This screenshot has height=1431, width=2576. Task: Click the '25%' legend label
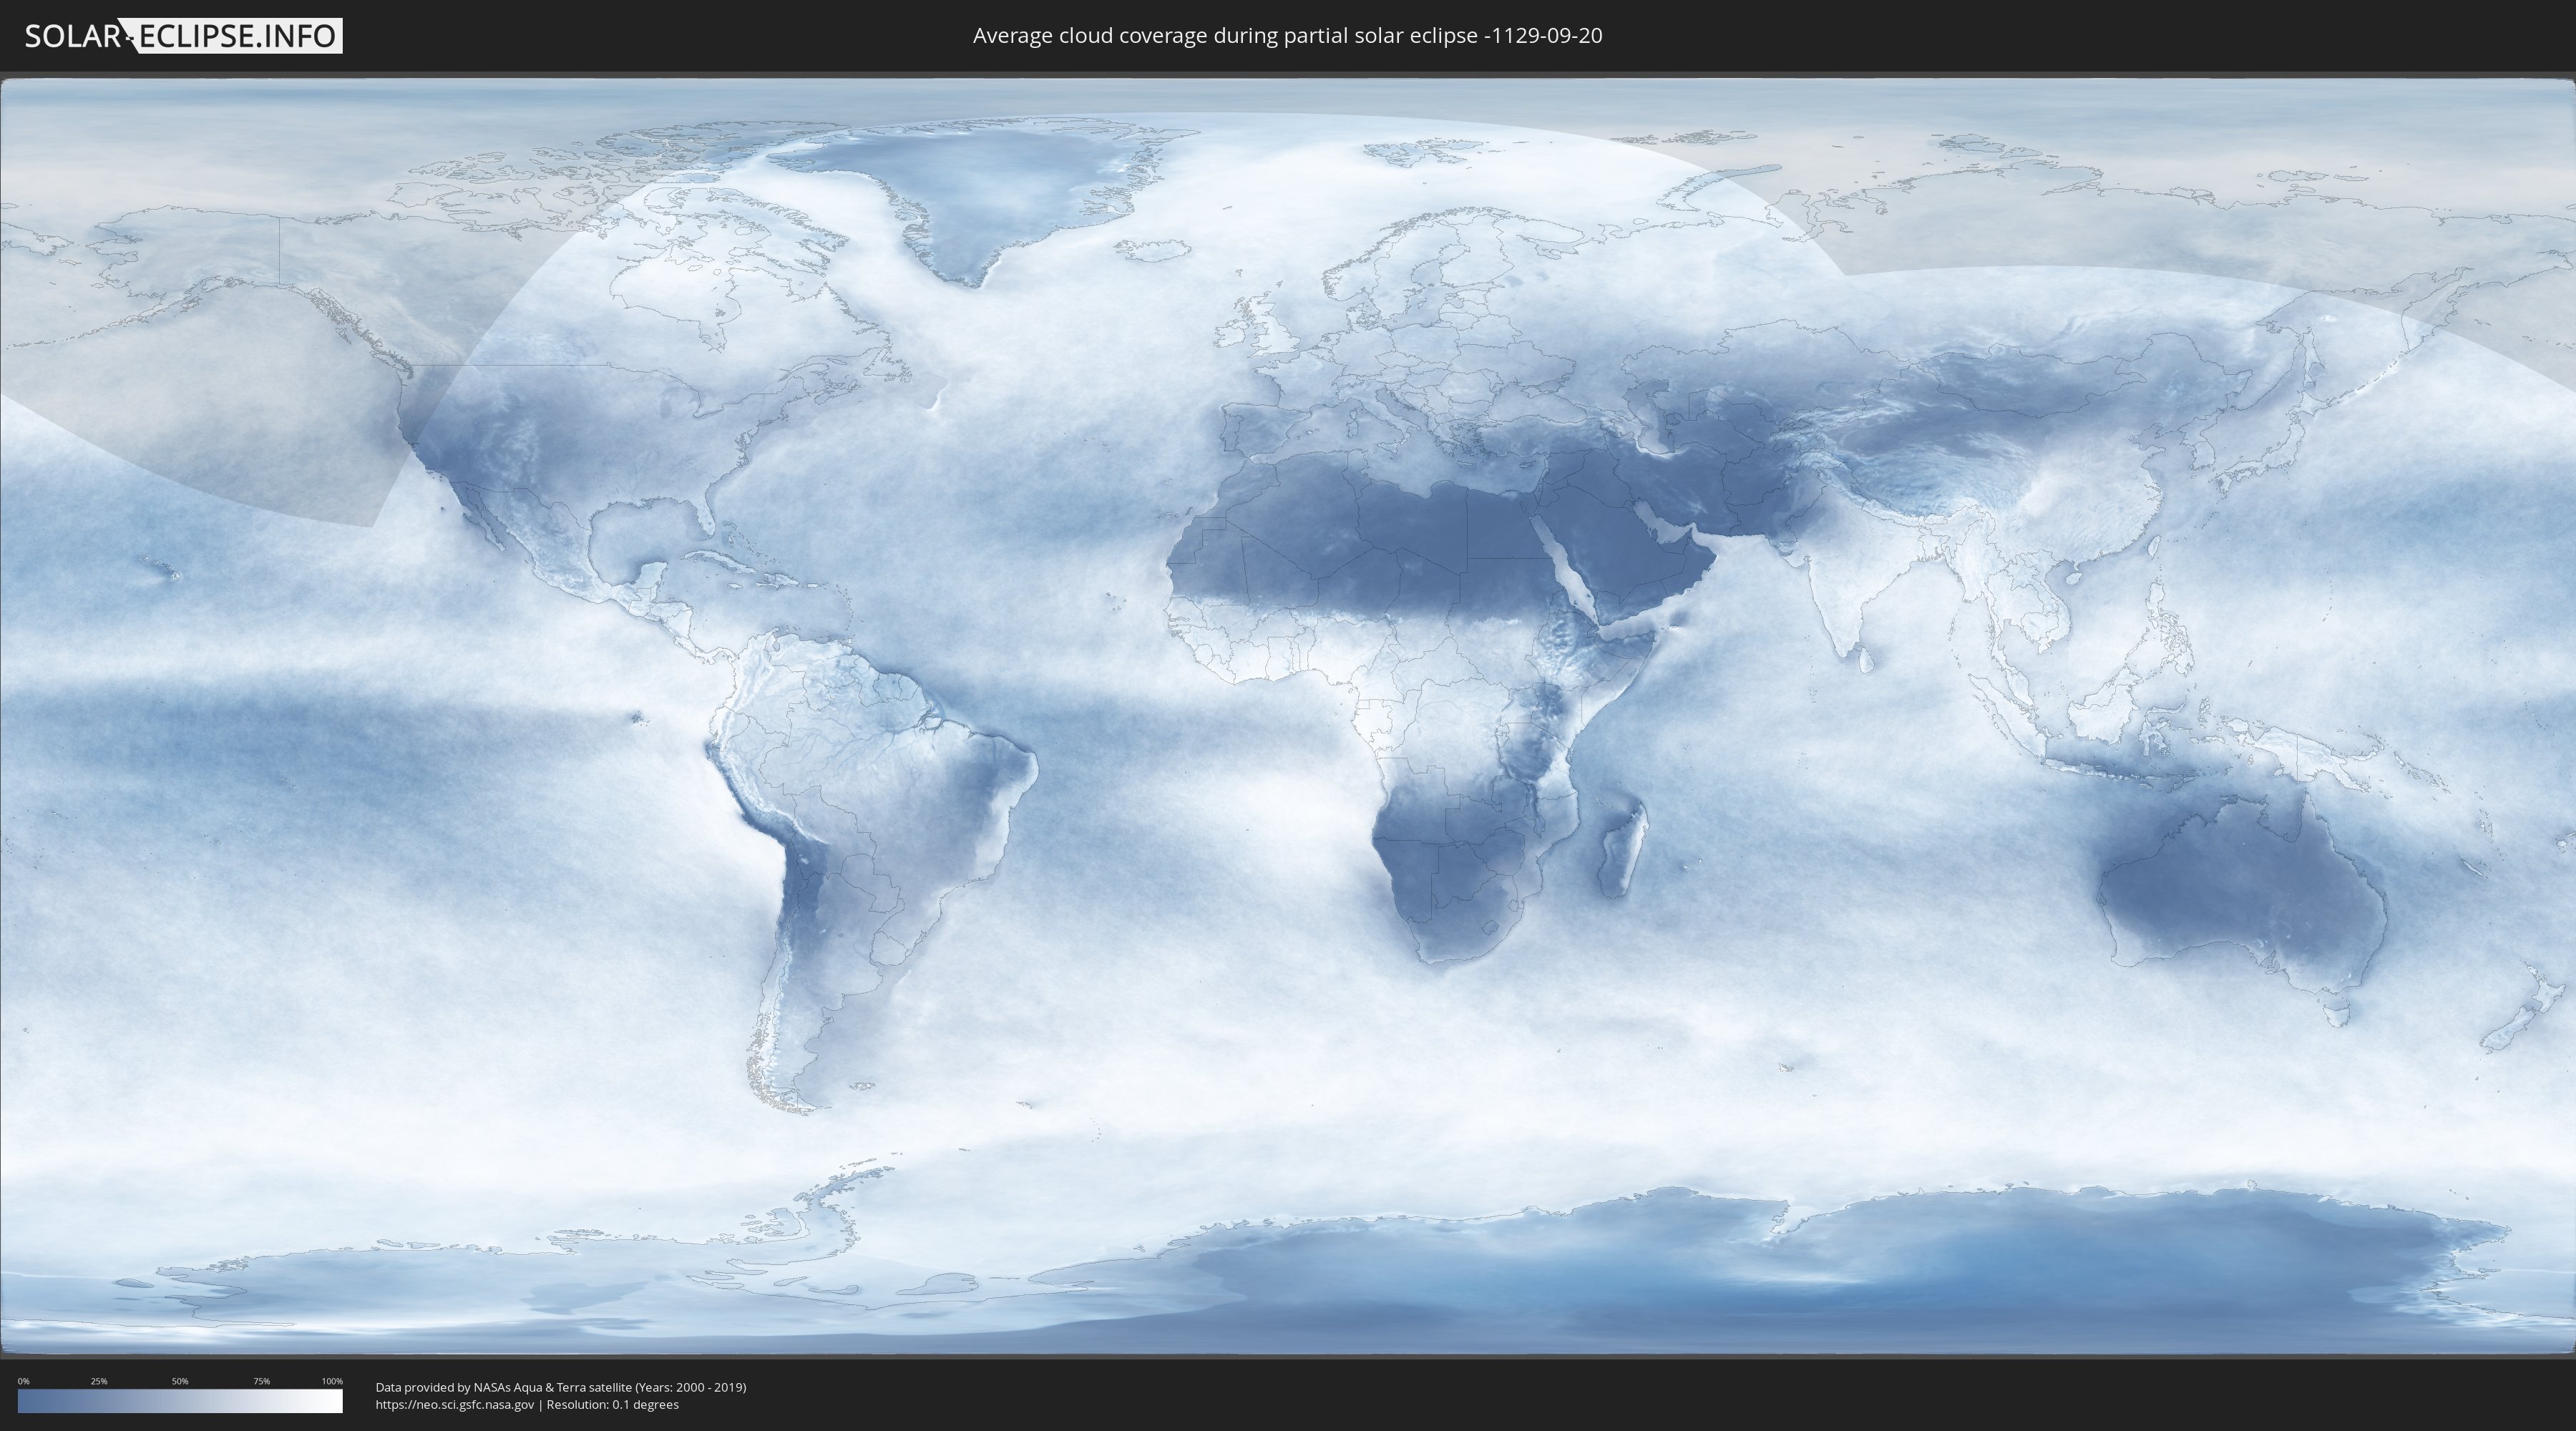99,1381
